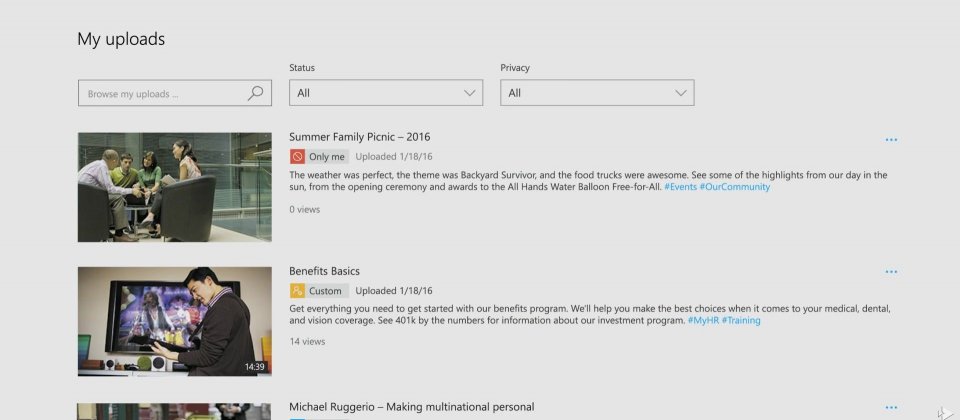Open Michael Ruggerio – Making multinational personal title
The image size is (960, 420).
pyautogui.click(x=411, y=407)
